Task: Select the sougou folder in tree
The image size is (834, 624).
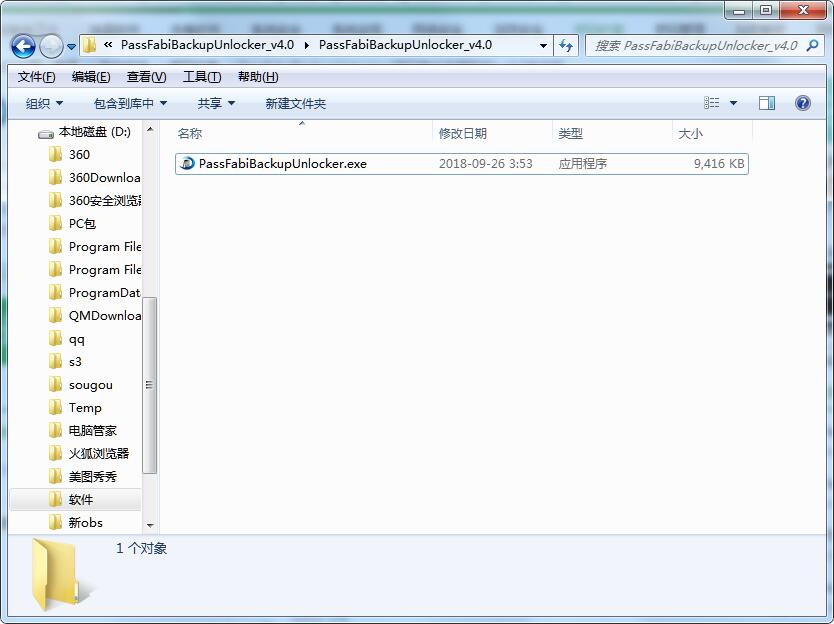Action: (x=90, y=385)
